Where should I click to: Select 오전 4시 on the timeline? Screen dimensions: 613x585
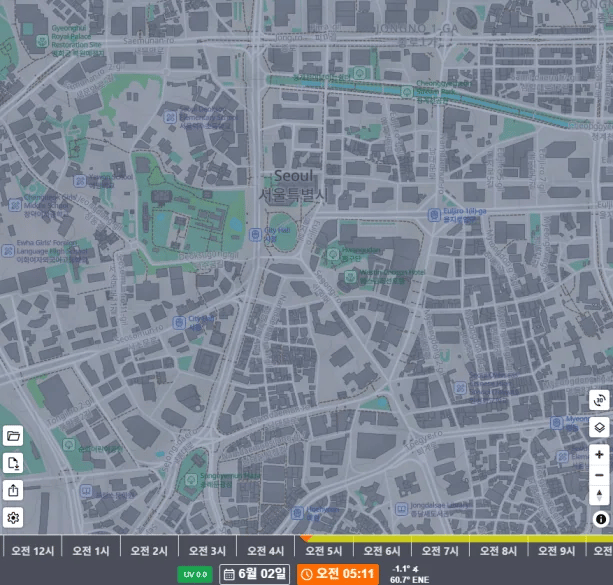(x=265, y=551)
